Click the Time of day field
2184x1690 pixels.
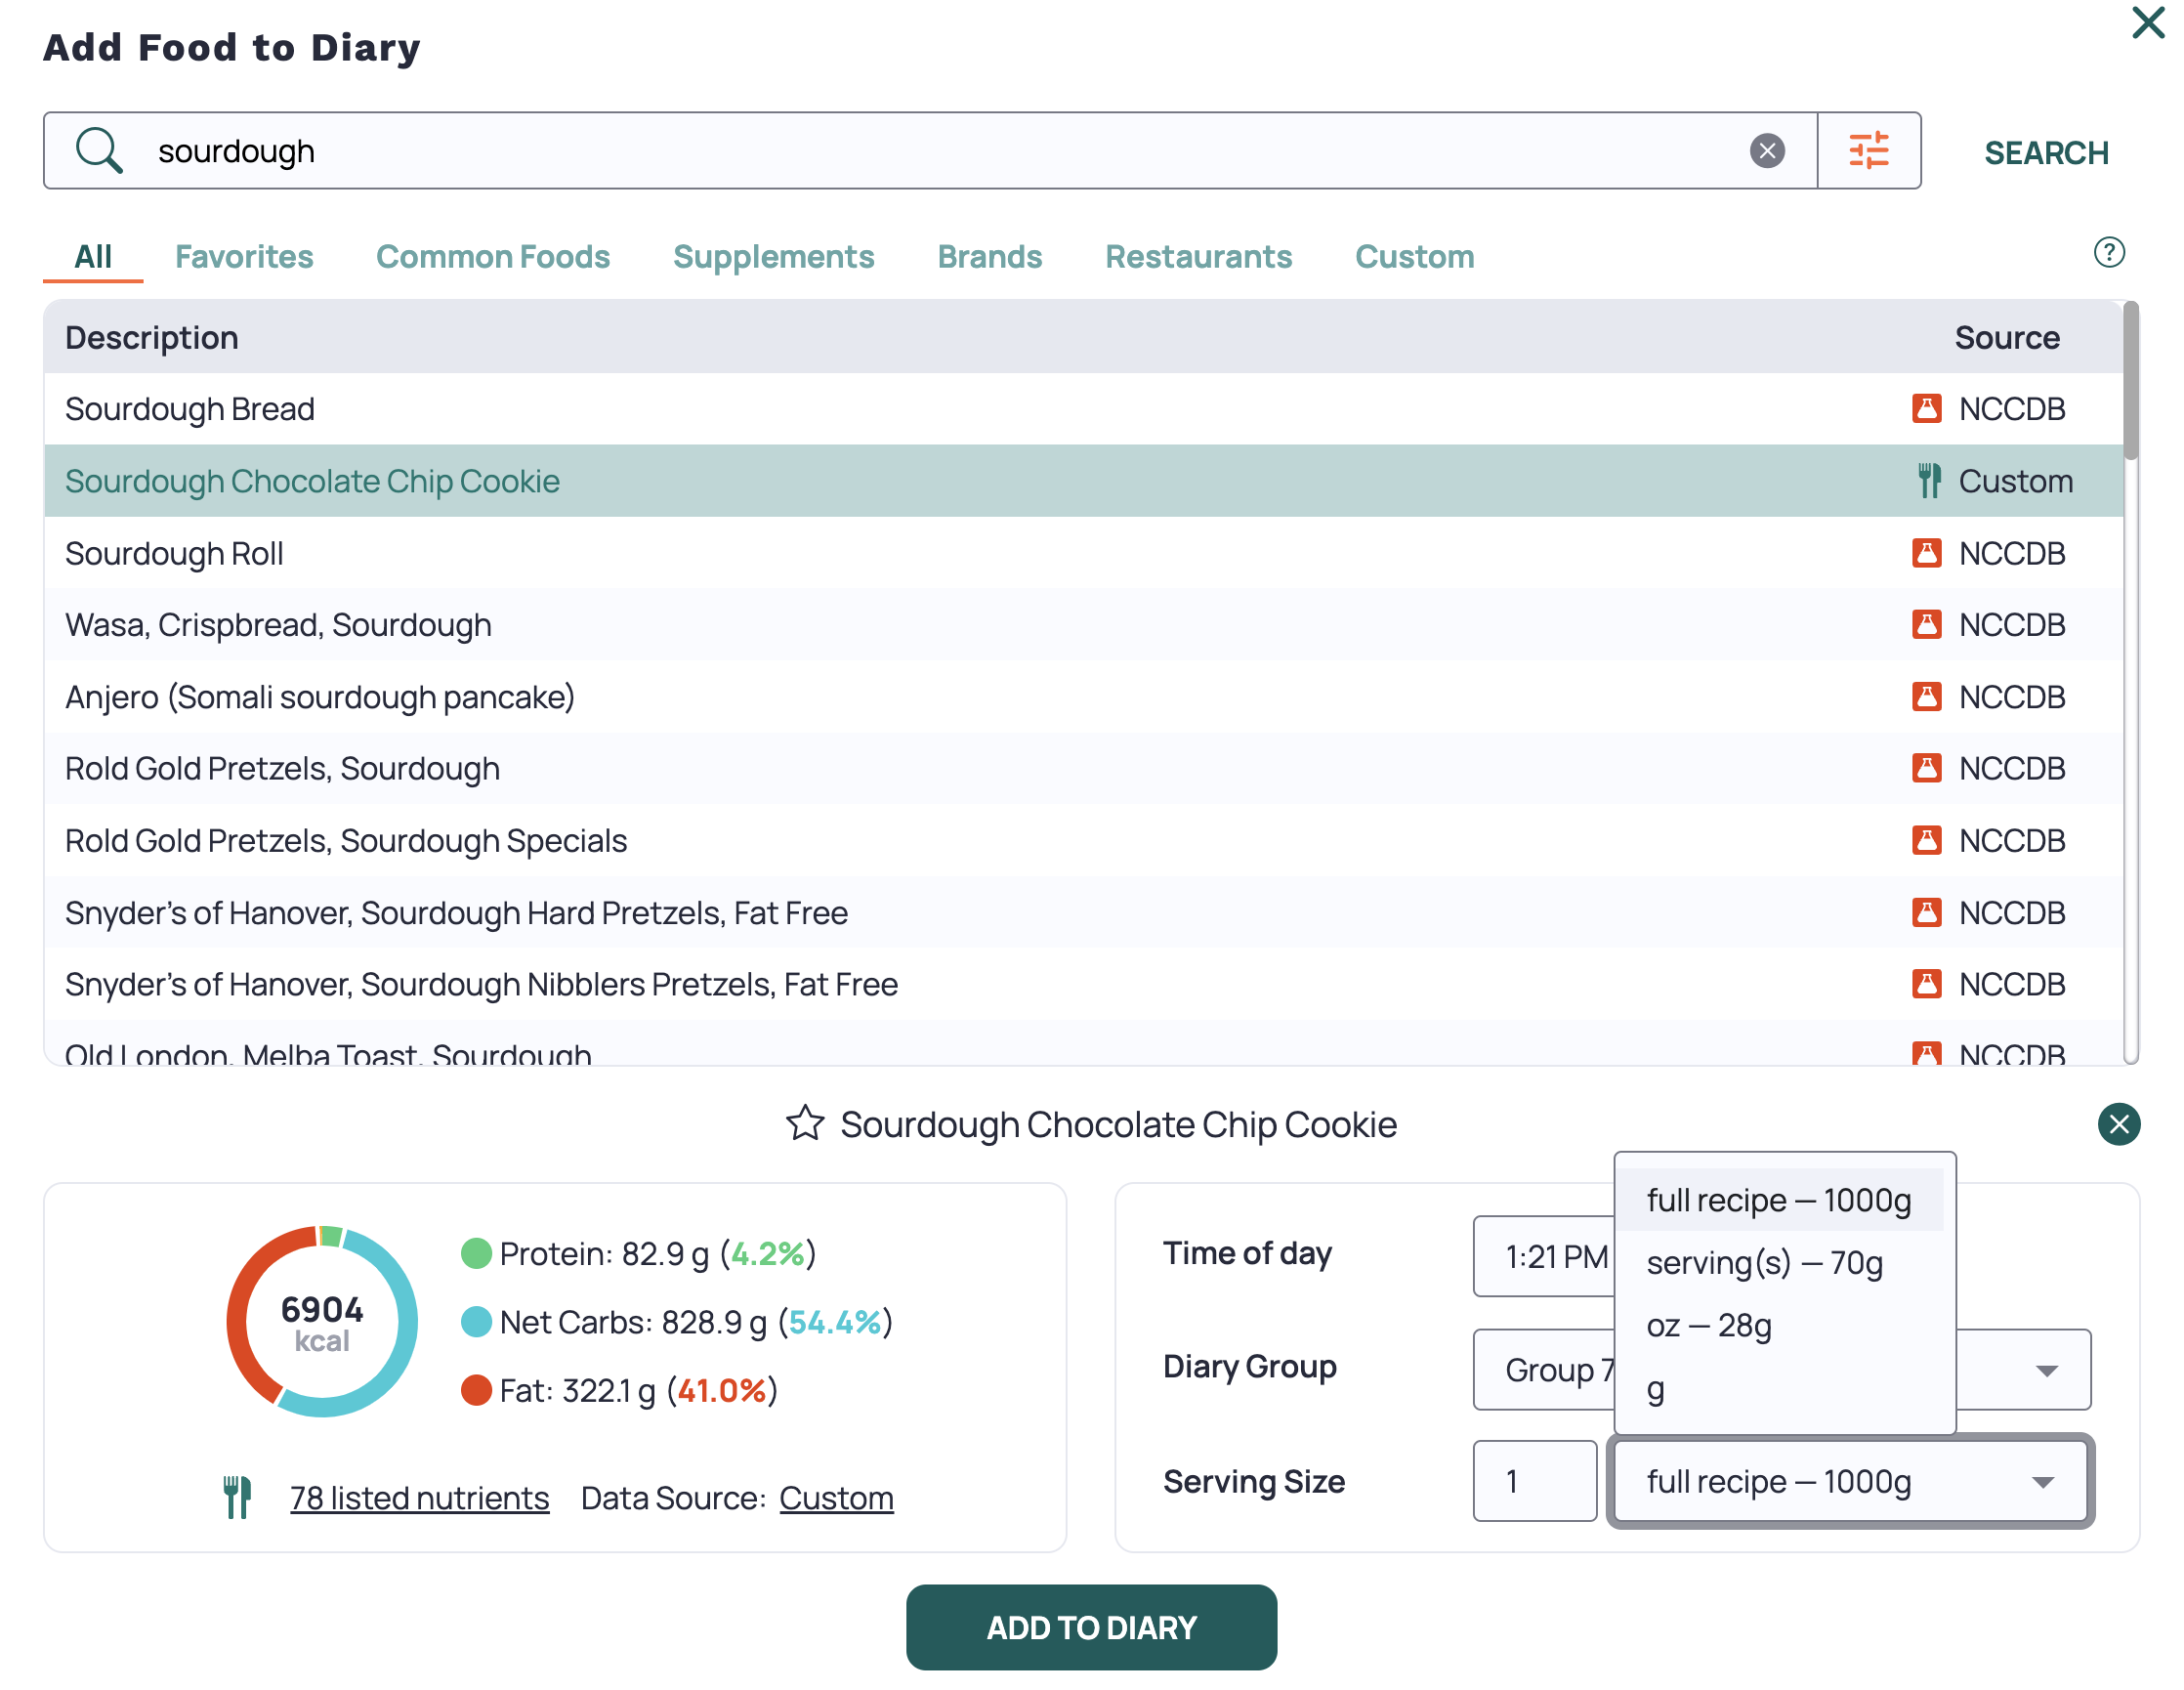(1543, 1257)
